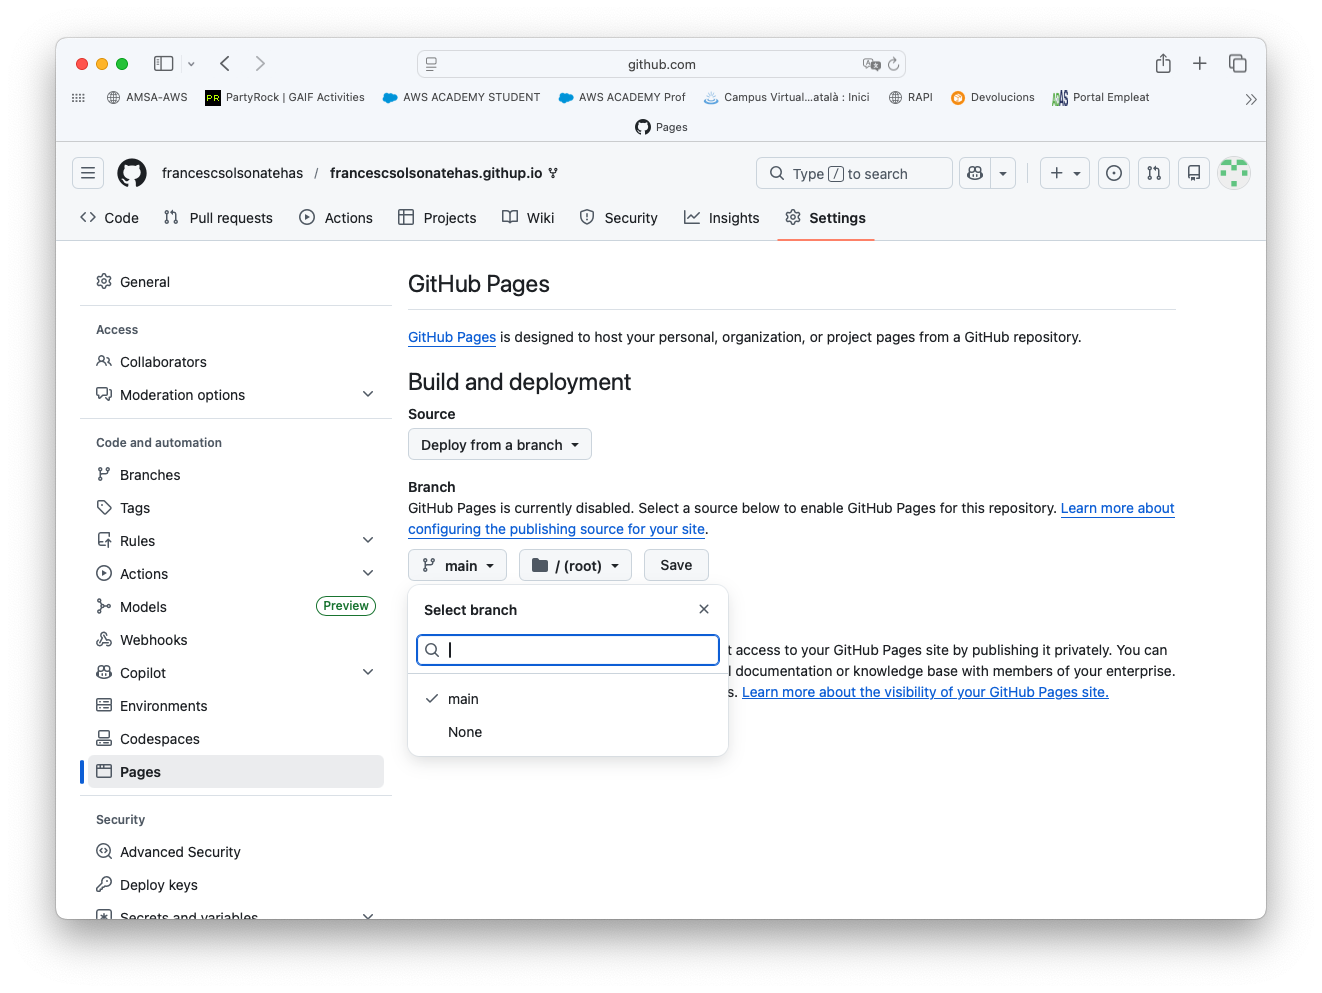
Task: Open pull requests icon in header
Action: (1154, 173)
